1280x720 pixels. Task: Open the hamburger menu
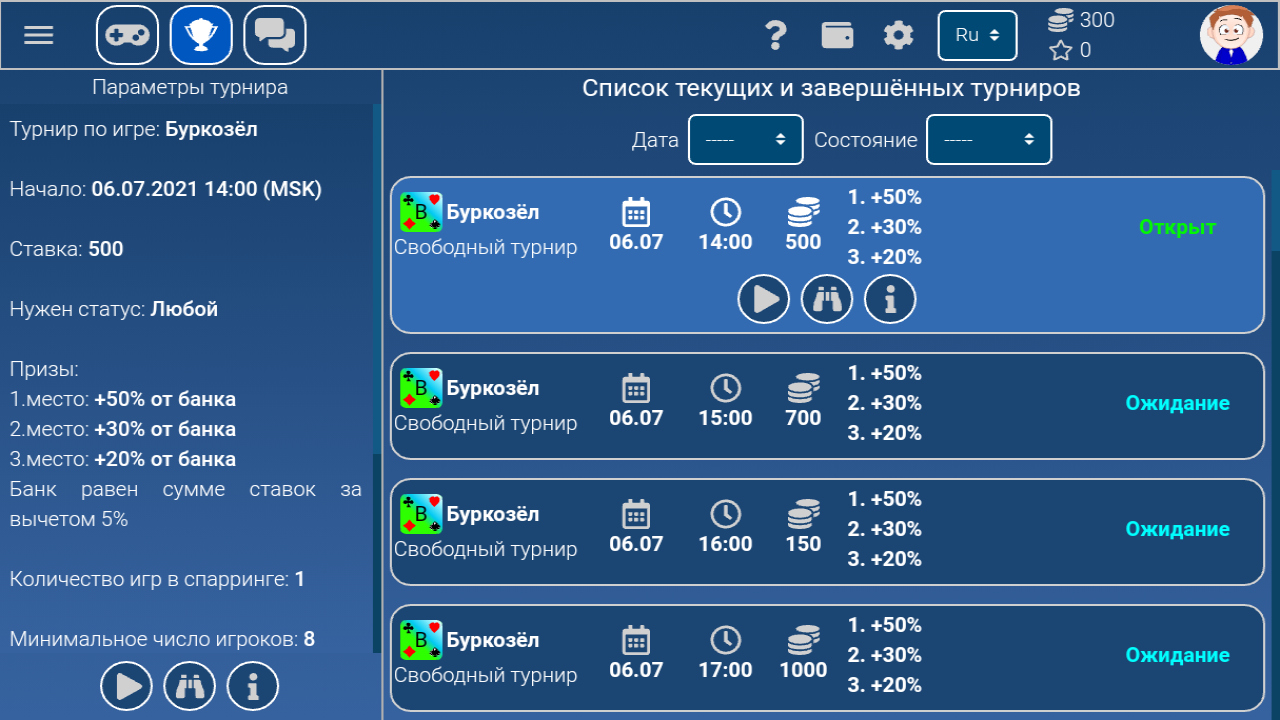coord(38,34)
